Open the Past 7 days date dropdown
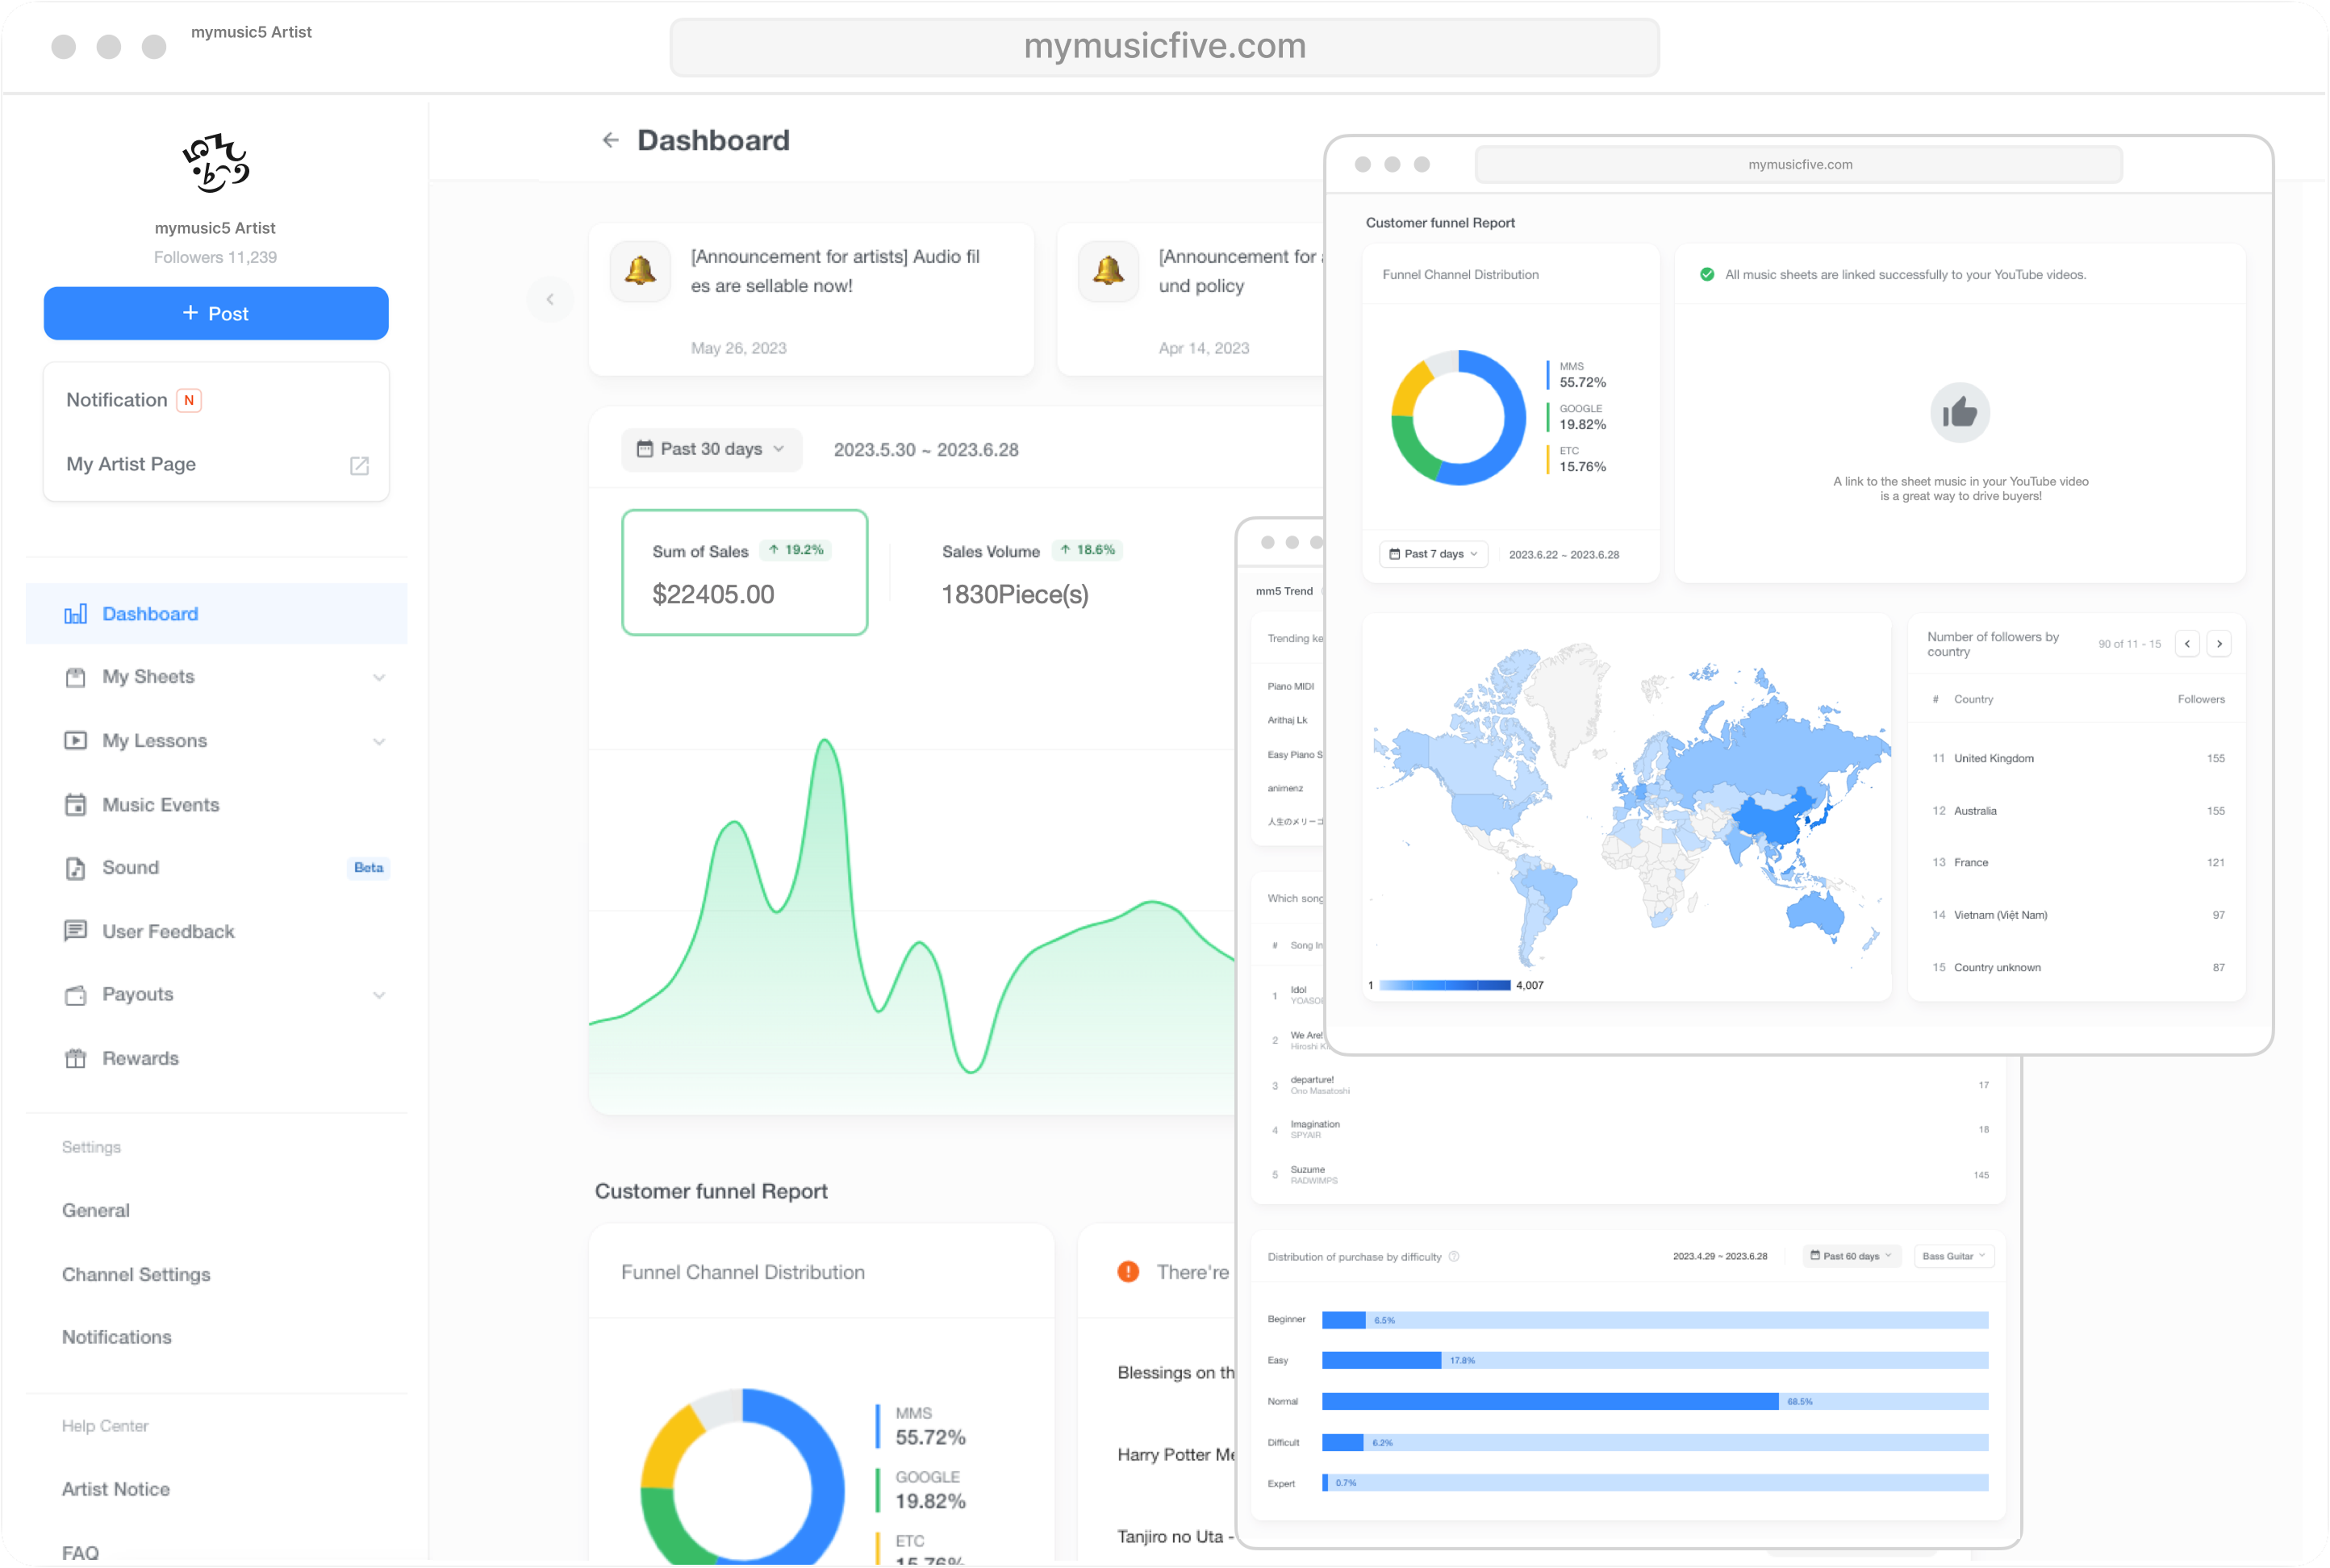Screen dimensions: 2330x1568 coord(1433,554)
